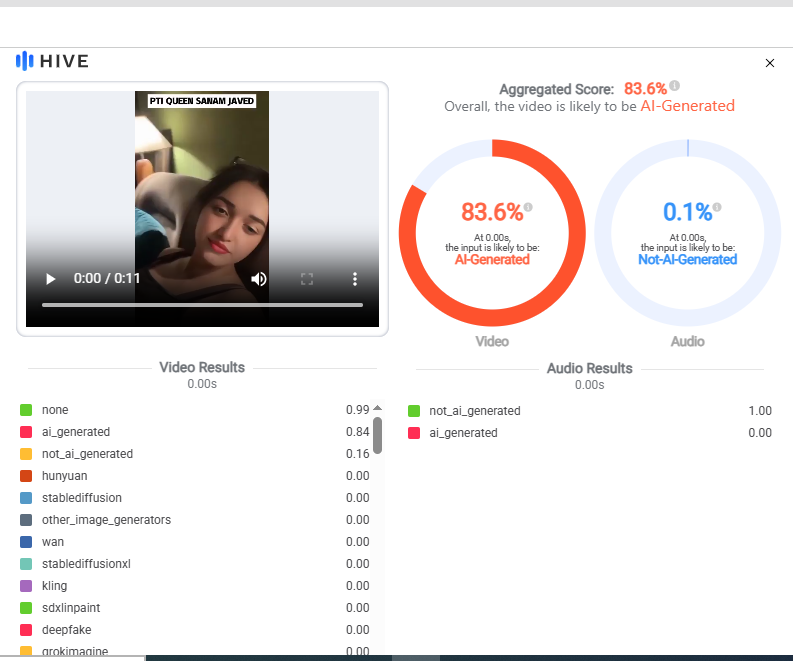Click yellow swatch beside video not_ai_generated
The image size is (793, 661).
click(x=26, y=454)
